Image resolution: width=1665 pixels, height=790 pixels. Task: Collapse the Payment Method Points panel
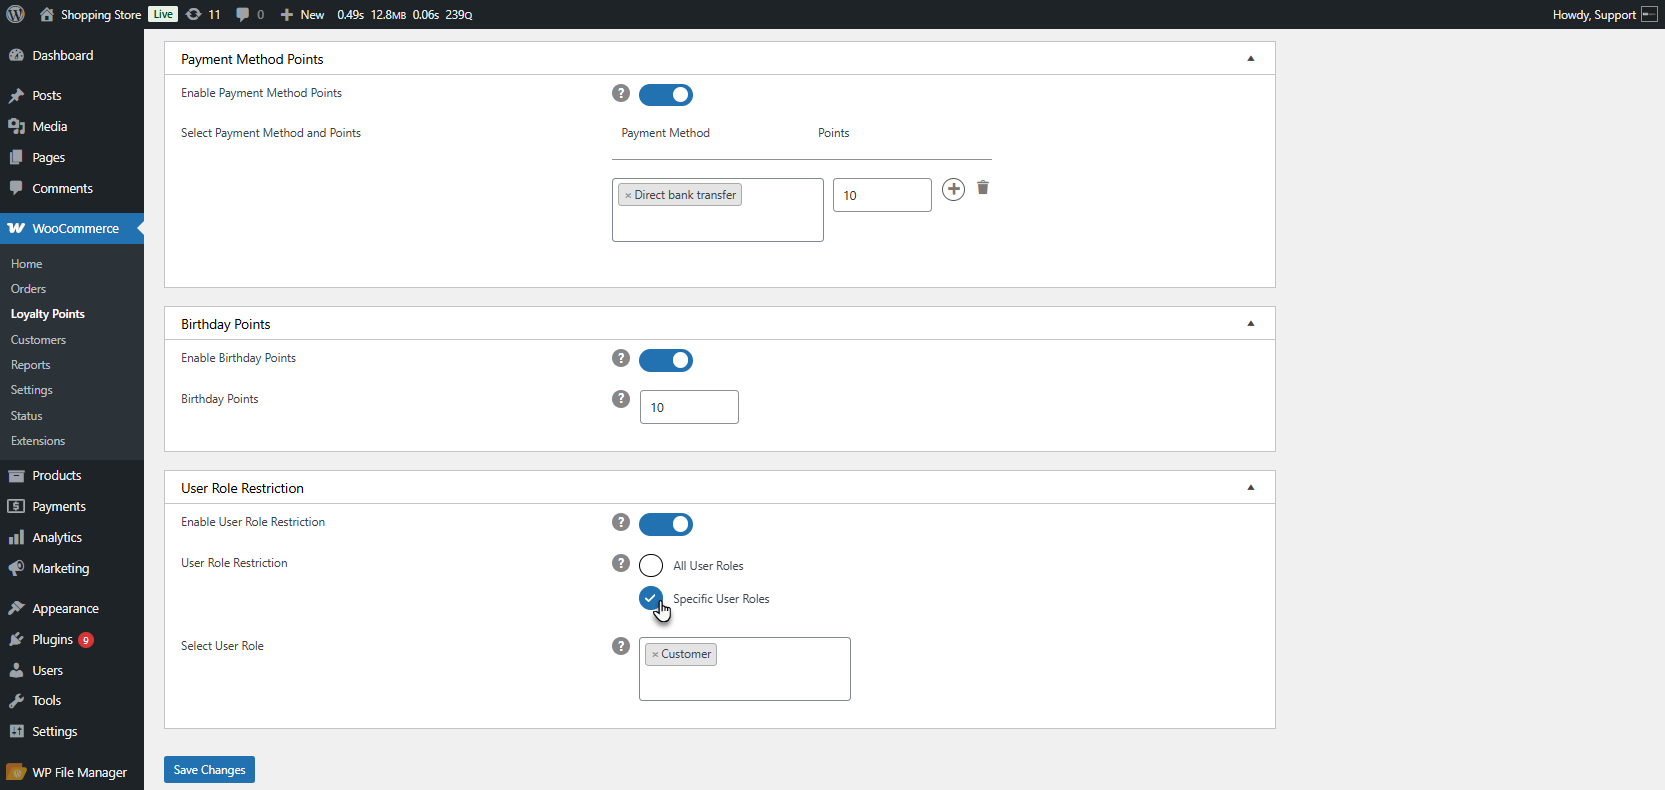pyautogui.click(x=1251, y=58)
